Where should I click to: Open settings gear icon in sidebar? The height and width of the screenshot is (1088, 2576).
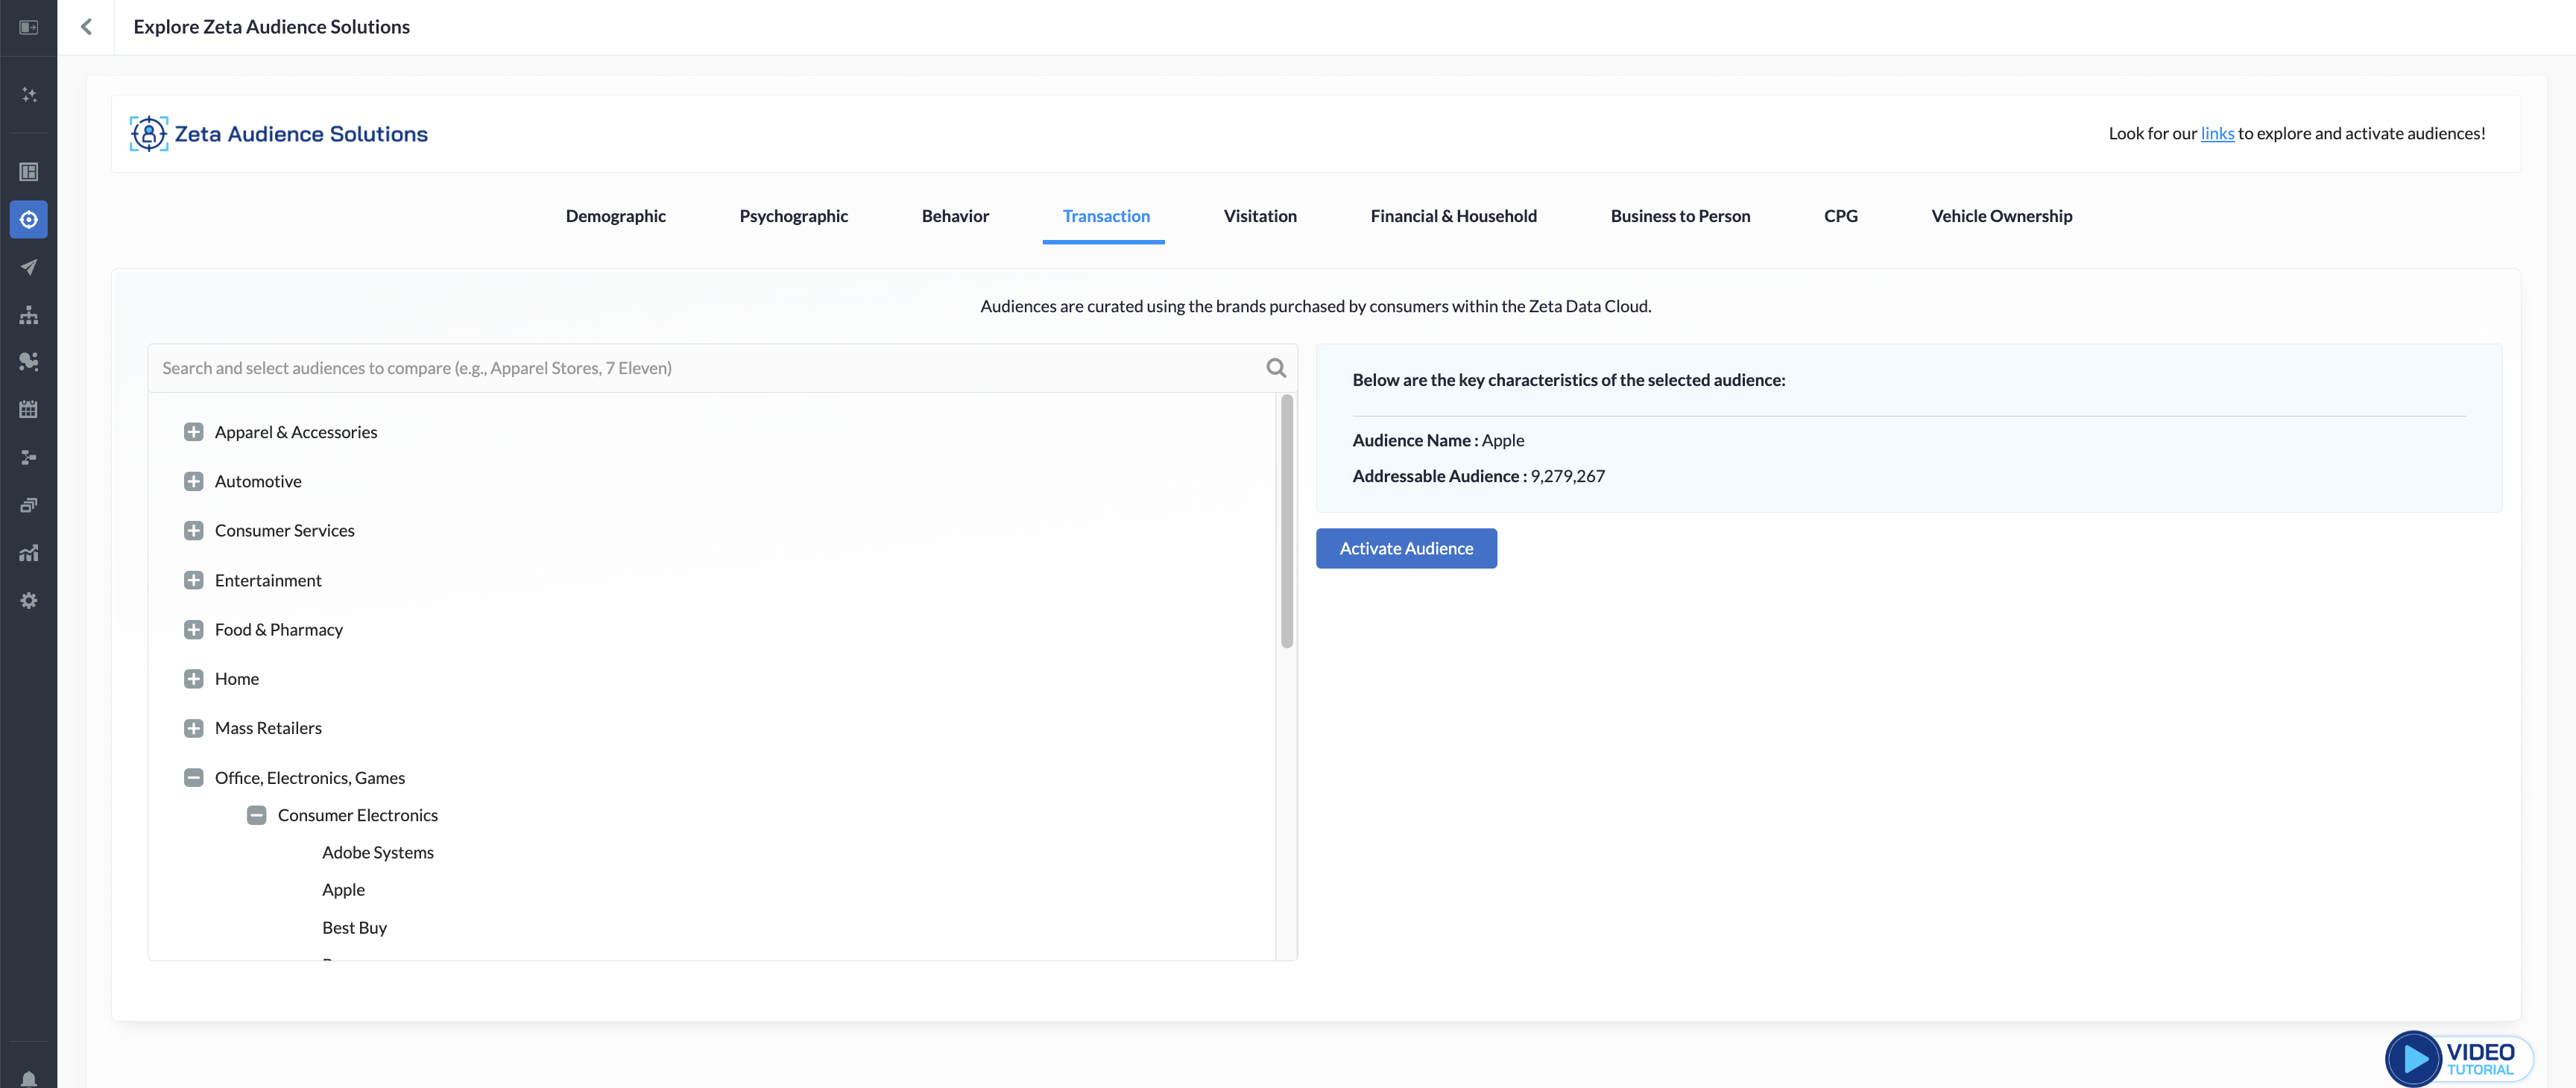(x=28, y=600)
